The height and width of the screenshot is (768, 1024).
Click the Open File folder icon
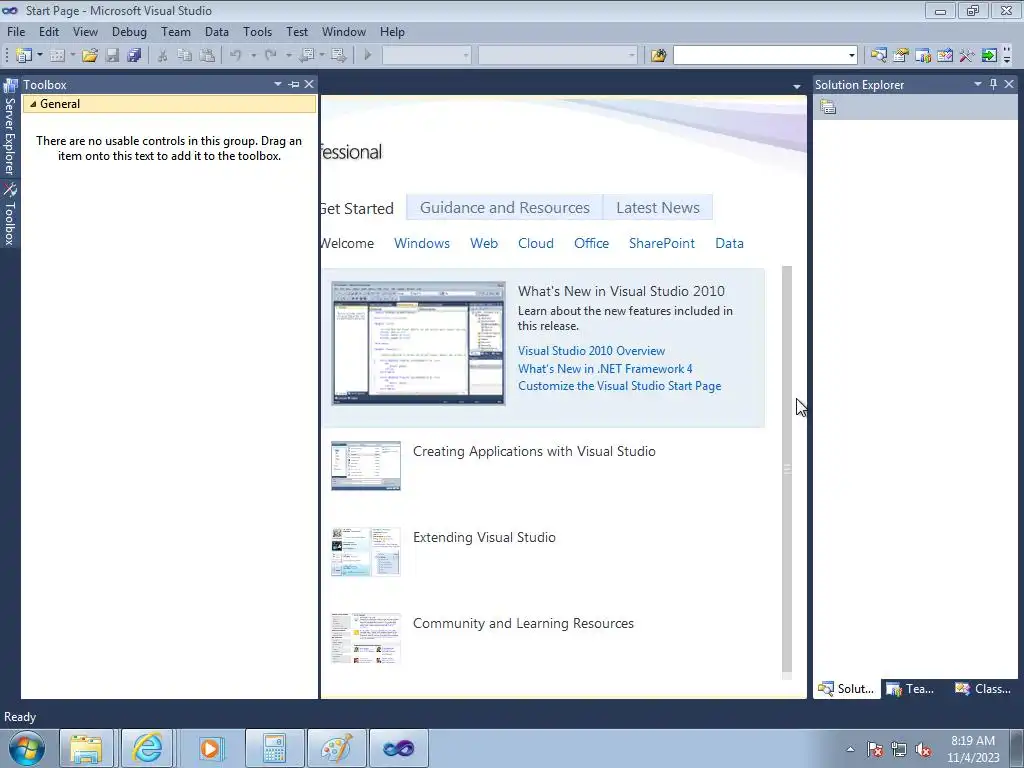(90, 56)
